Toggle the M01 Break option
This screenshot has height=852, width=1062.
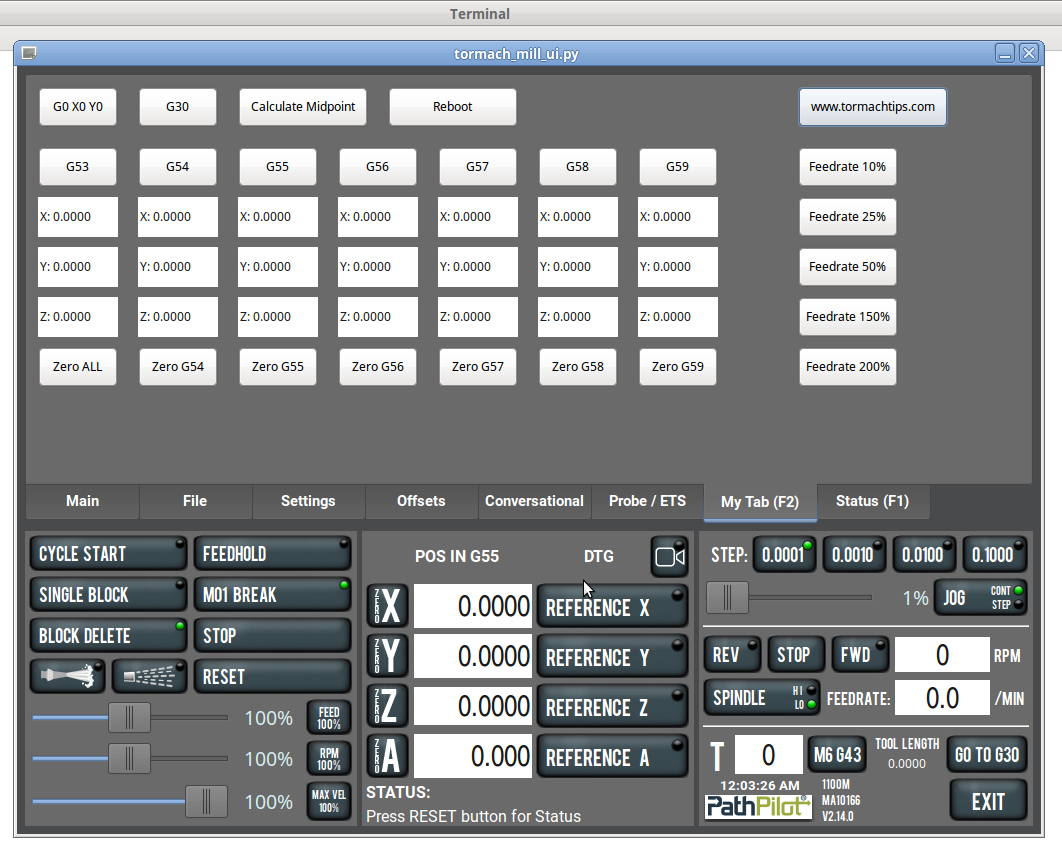pyautogui.click(x=271, y=595)
